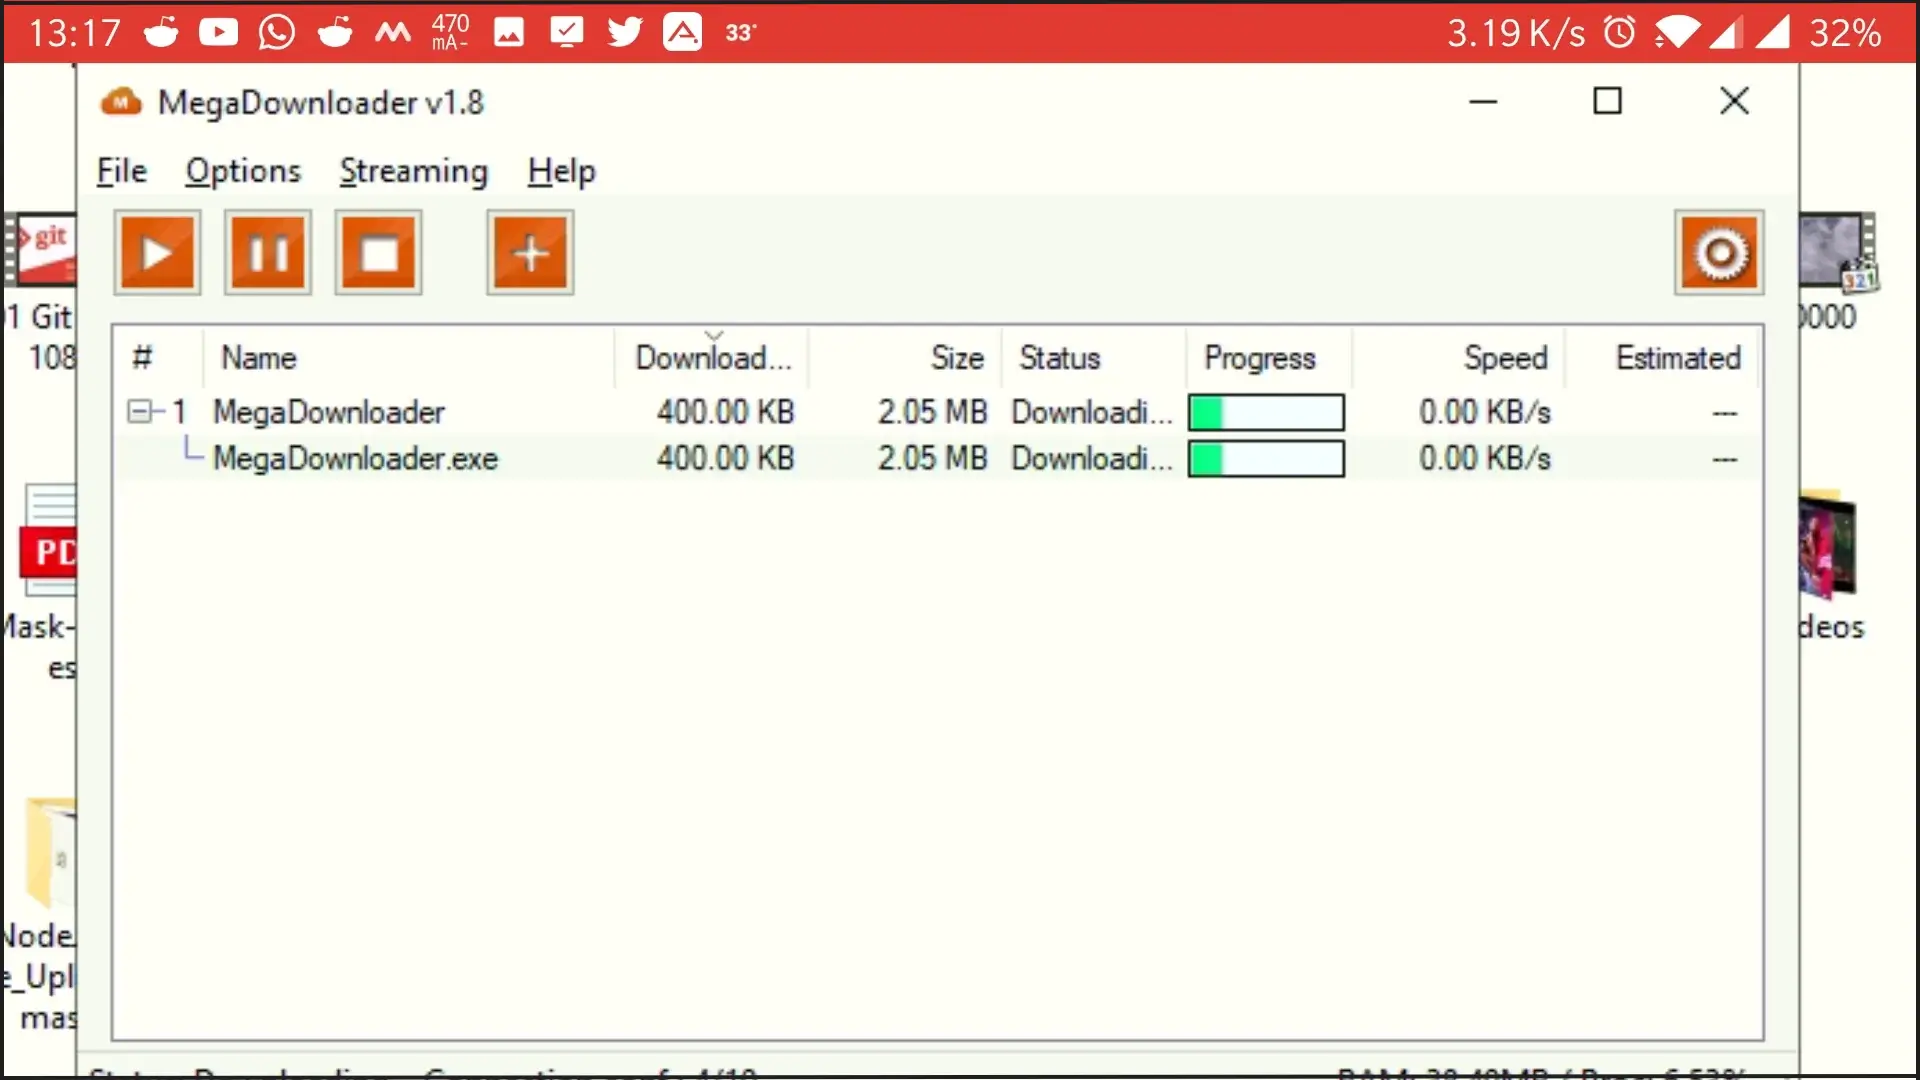Click the Downloadi... status of MegaDownloader package
Image resolution: width=1920 pixels, height=1080 pixels.
coord(1092,412)
